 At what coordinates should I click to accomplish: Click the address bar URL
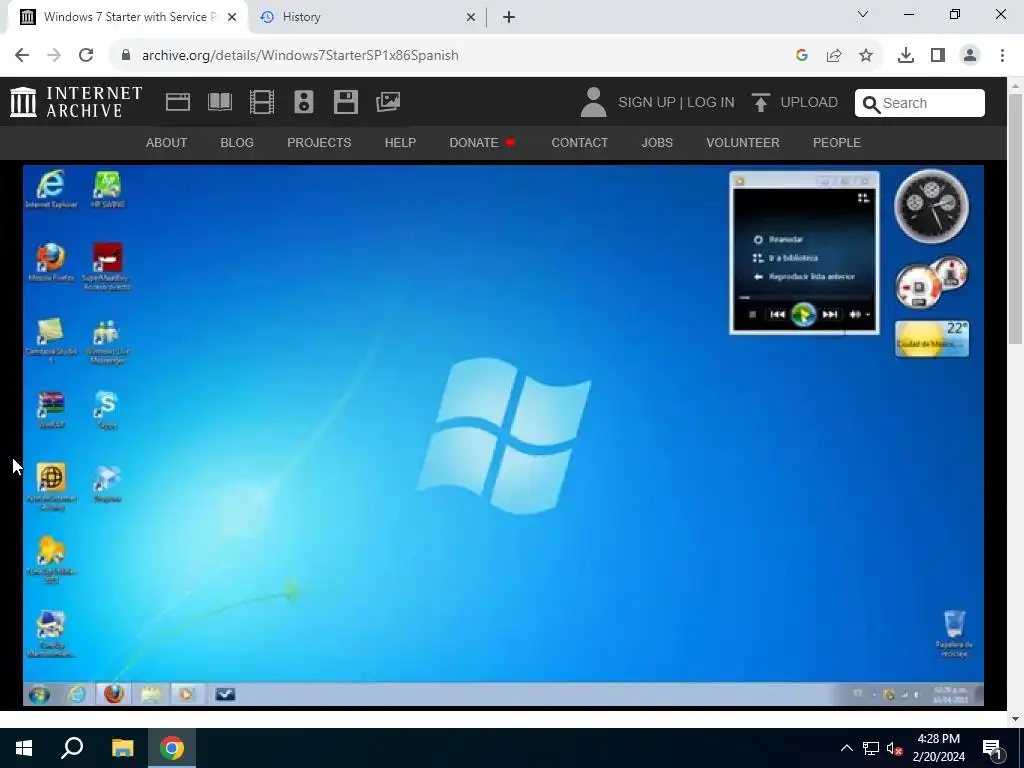(300, 56)
